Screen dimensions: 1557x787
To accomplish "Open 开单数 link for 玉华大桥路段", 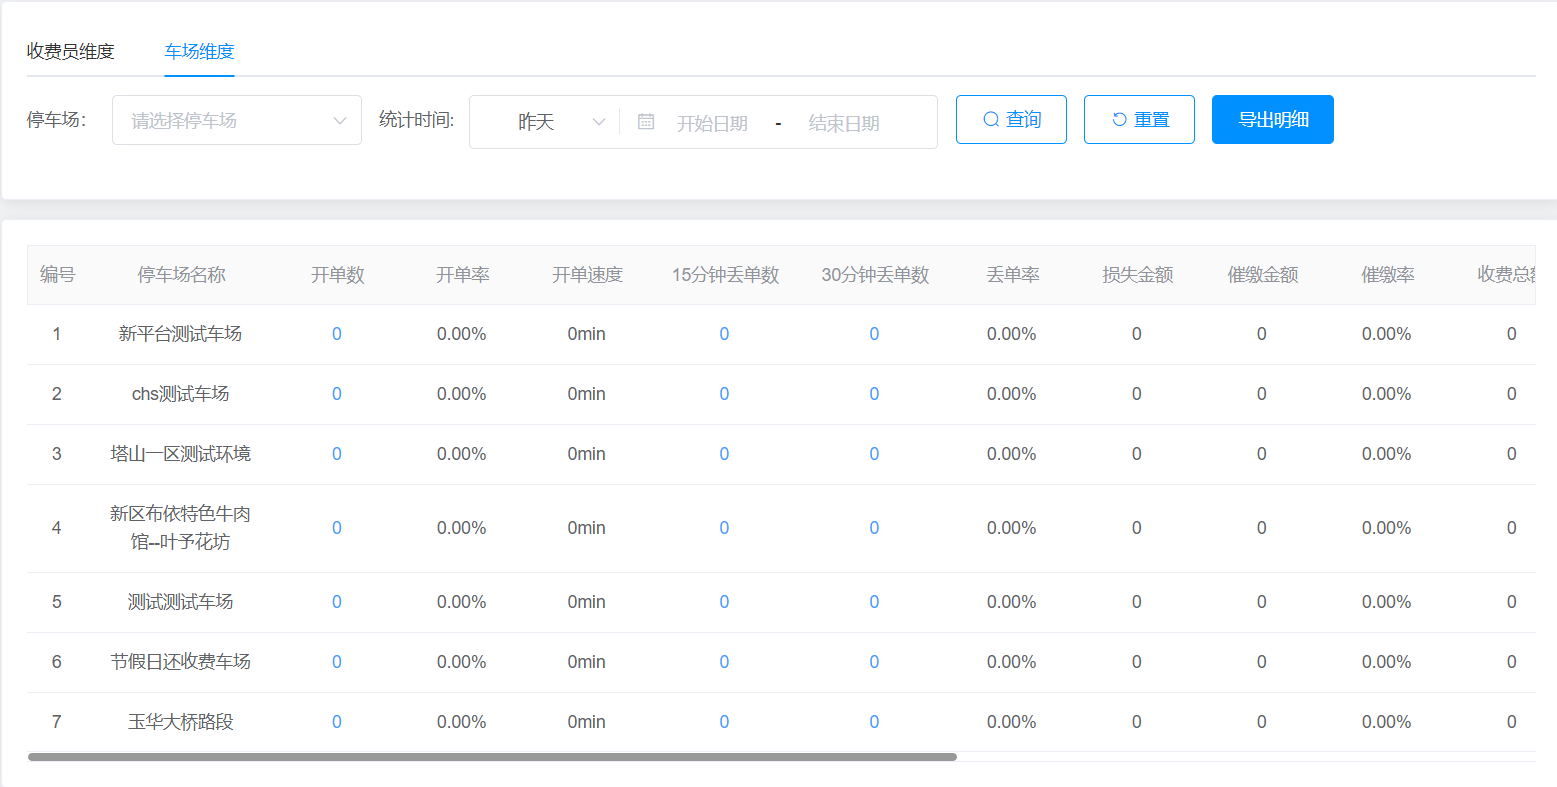I will click(337, 722).
